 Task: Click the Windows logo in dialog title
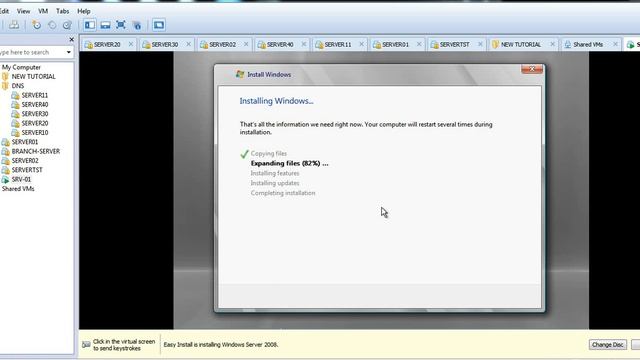pyautogui.click(x=240, y=74)
